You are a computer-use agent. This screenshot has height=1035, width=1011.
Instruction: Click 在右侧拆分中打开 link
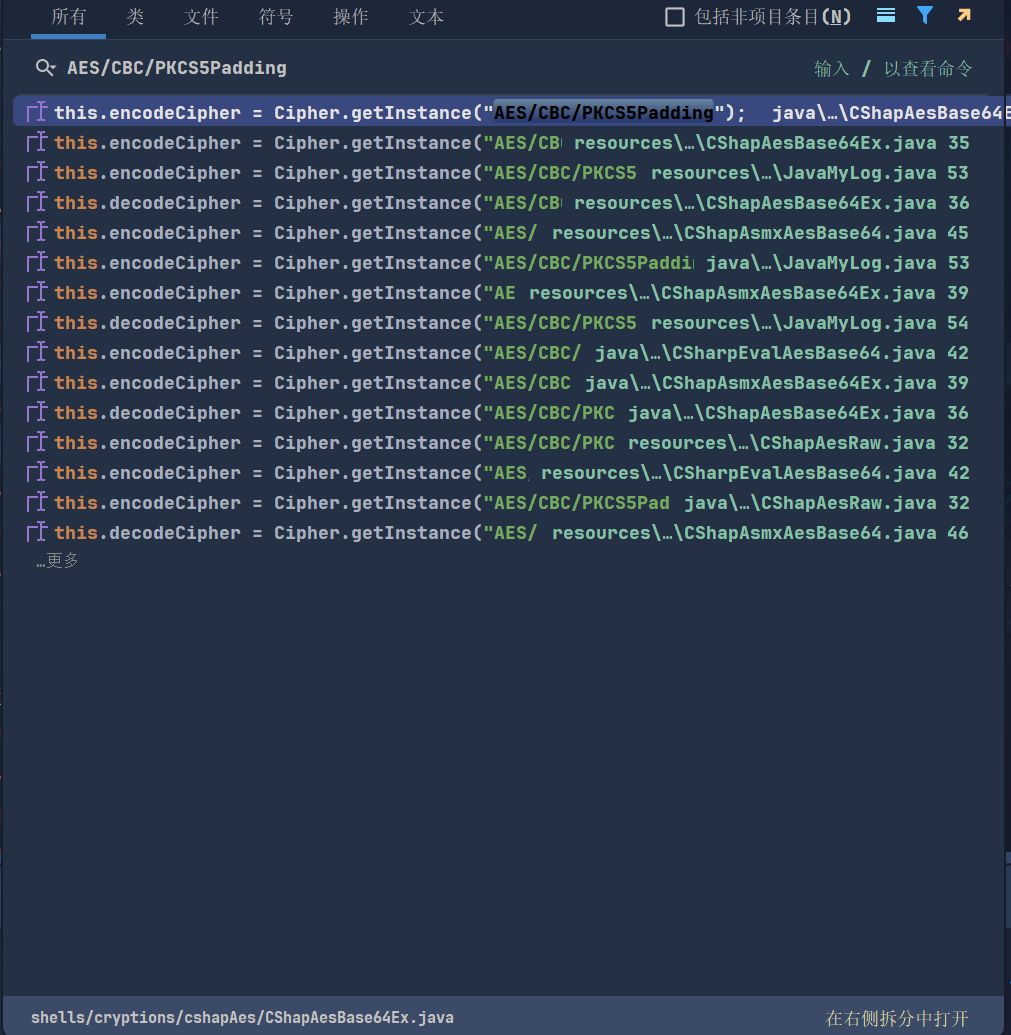(x=897, y=1018)
